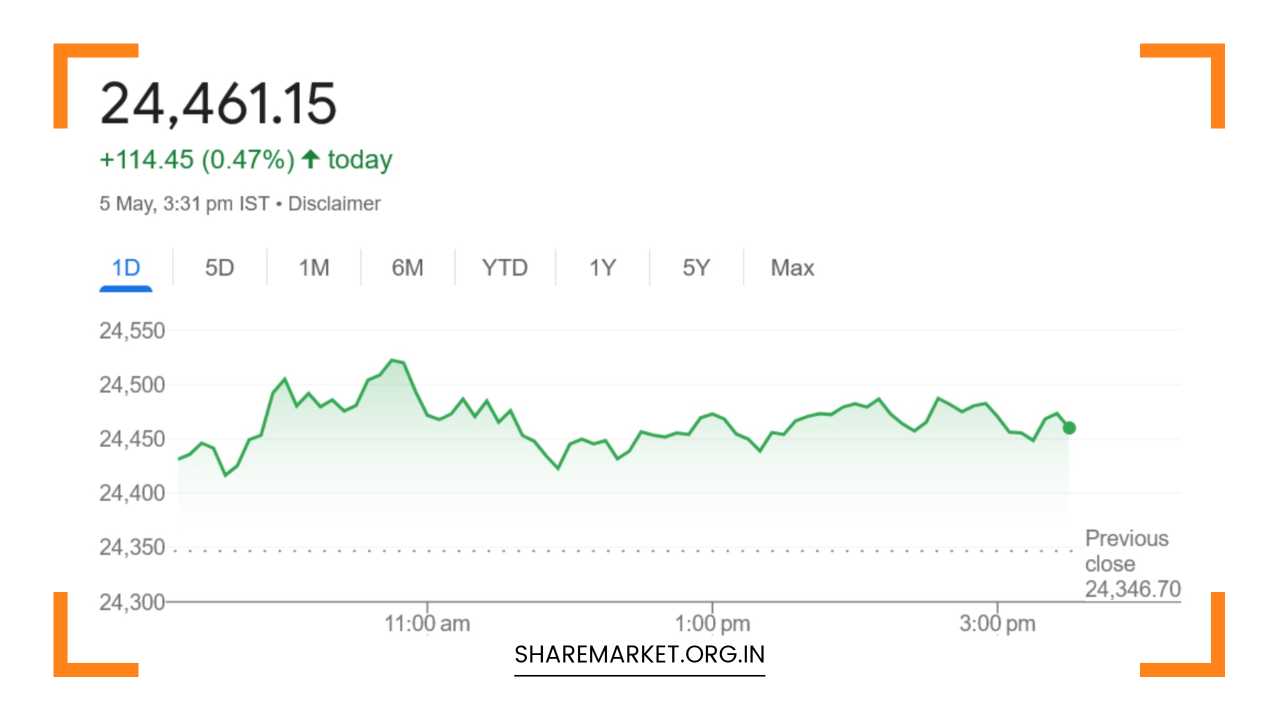Image resolution: width=1280 pixels, height=720 pixels.
Task: Click the 1:00 pm axis label
Action: pos(712,624)
